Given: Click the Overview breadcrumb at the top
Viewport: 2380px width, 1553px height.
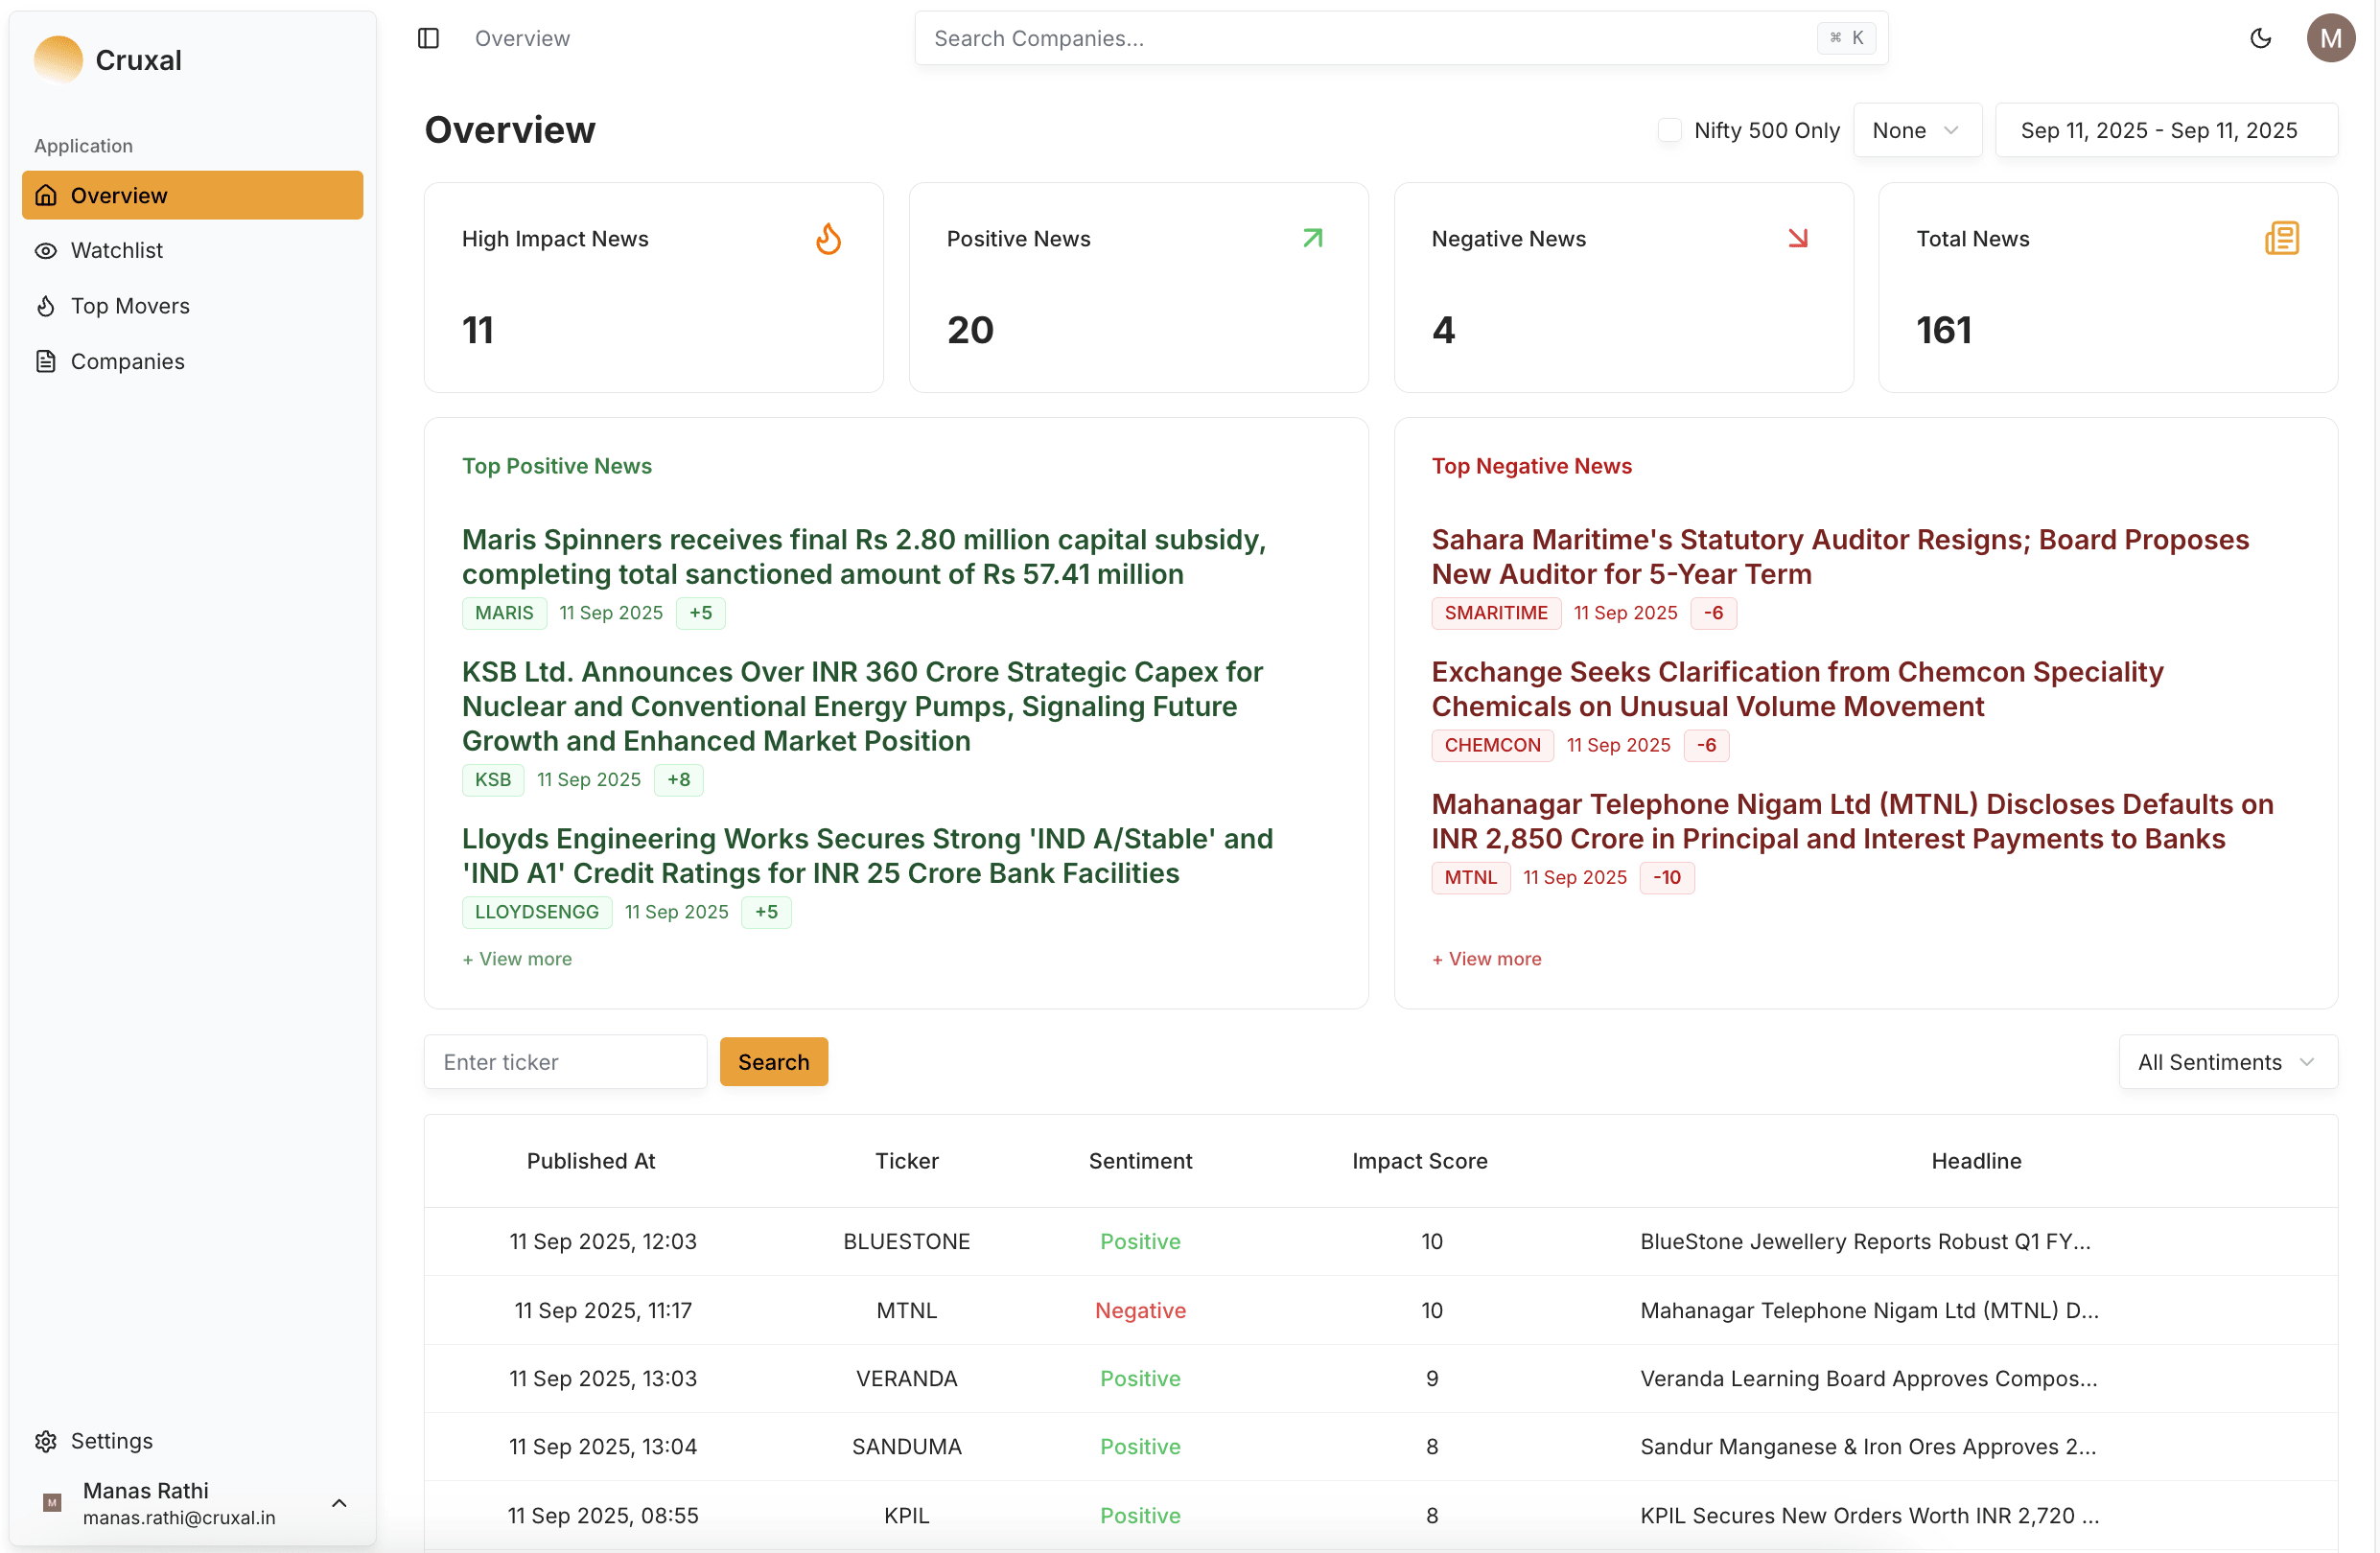Looking at the screenshot, I should tap(522, 38).
